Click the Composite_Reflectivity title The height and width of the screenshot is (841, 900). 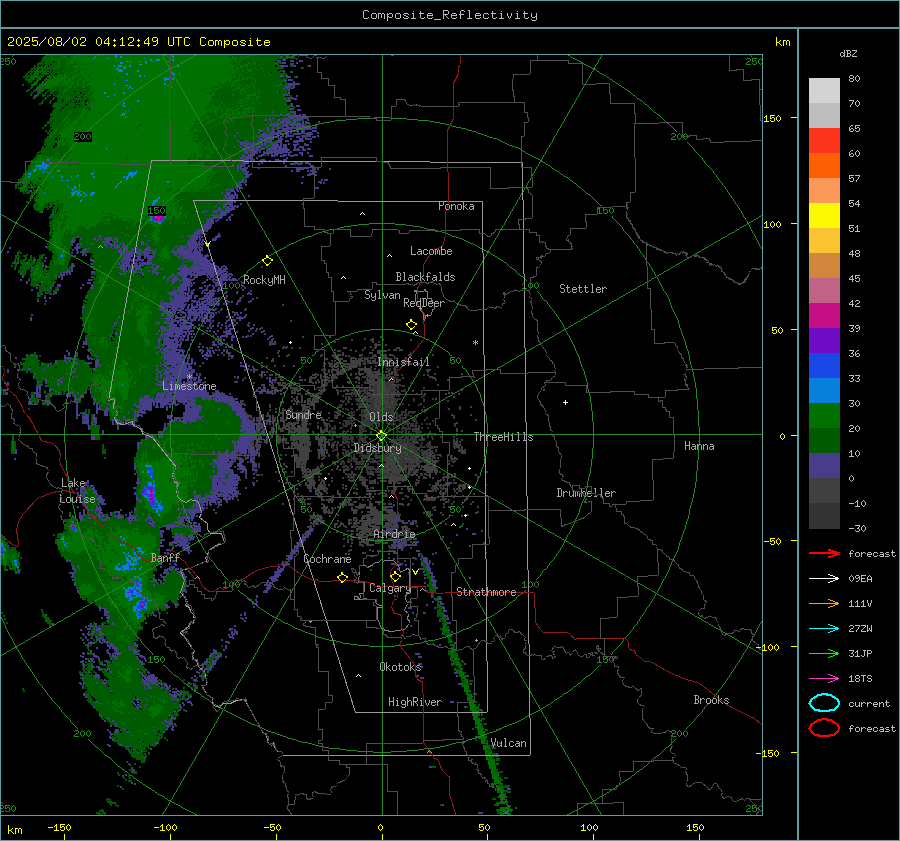pos(449,15)
